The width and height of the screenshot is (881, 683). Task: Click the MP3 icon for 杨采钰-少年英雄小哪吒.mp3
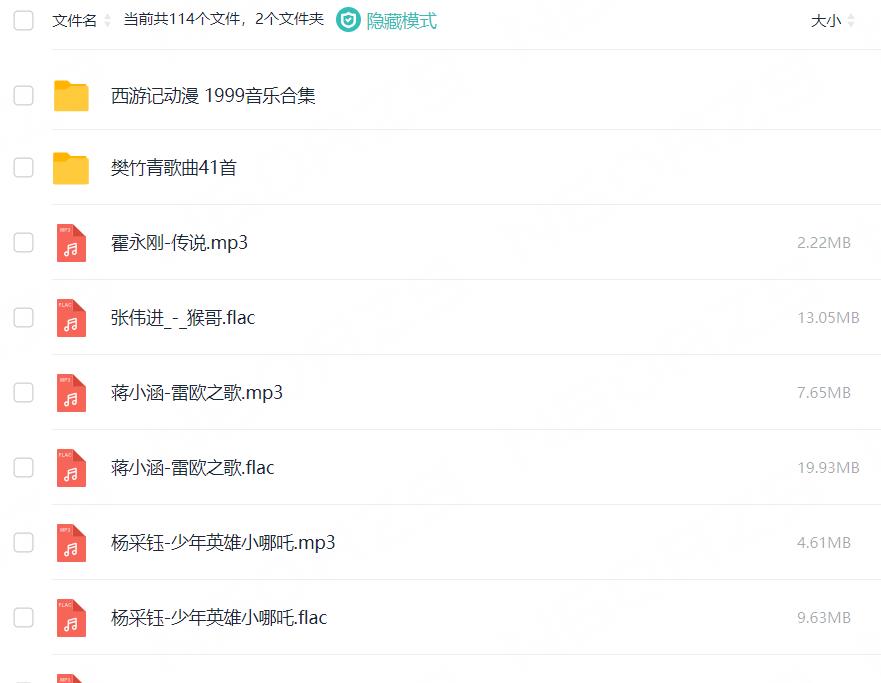point(70,543)
